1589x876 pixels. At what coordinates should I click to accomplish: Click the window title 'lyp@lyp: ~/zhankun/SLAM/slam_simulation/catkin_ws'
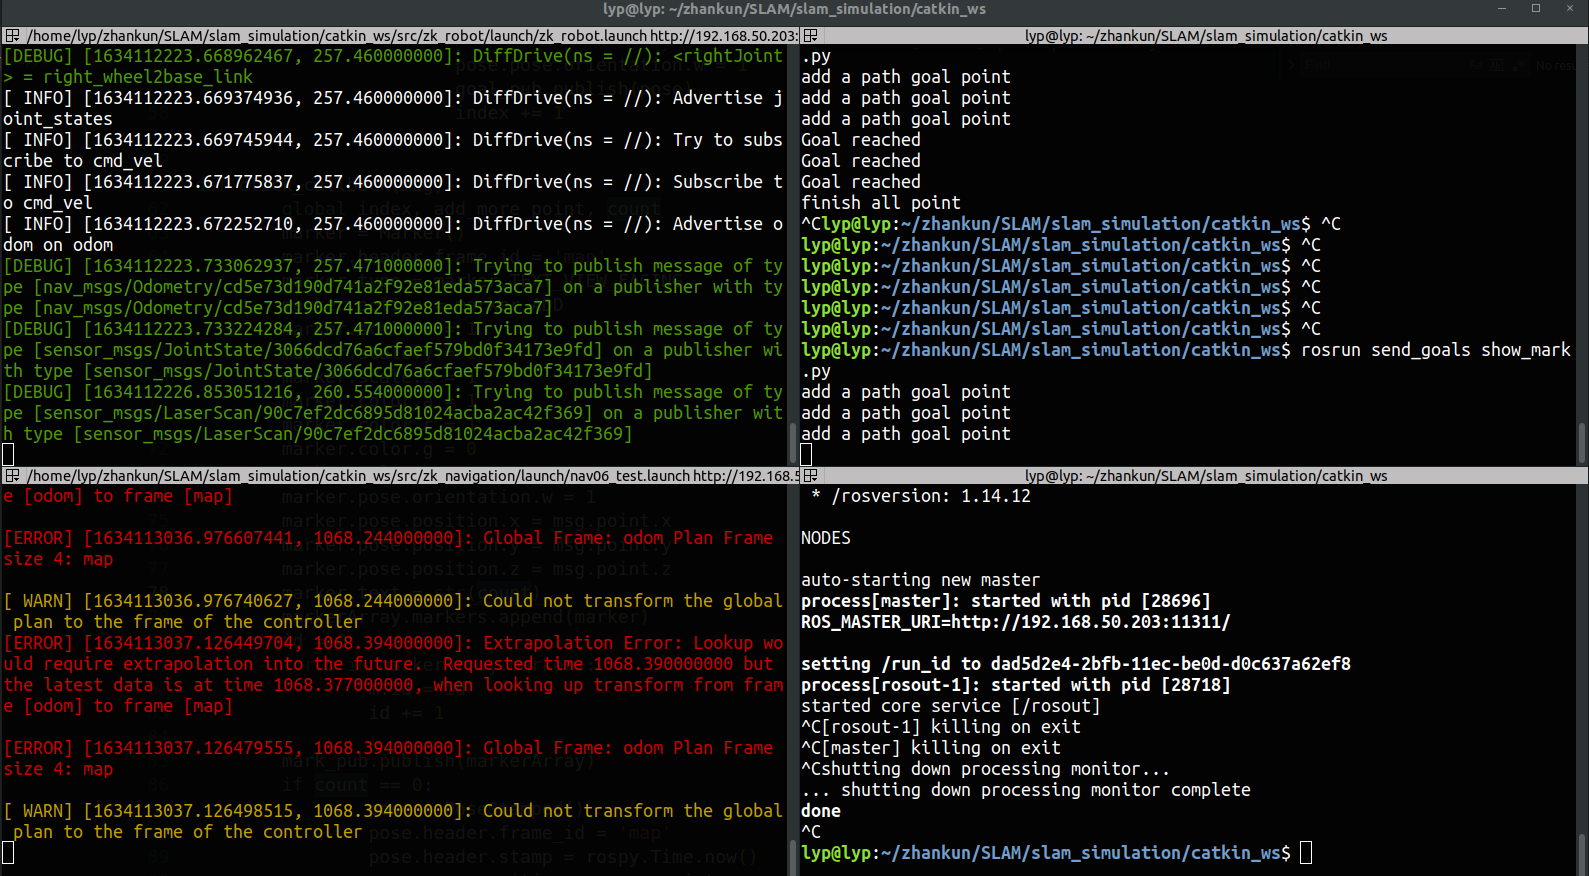794,9
